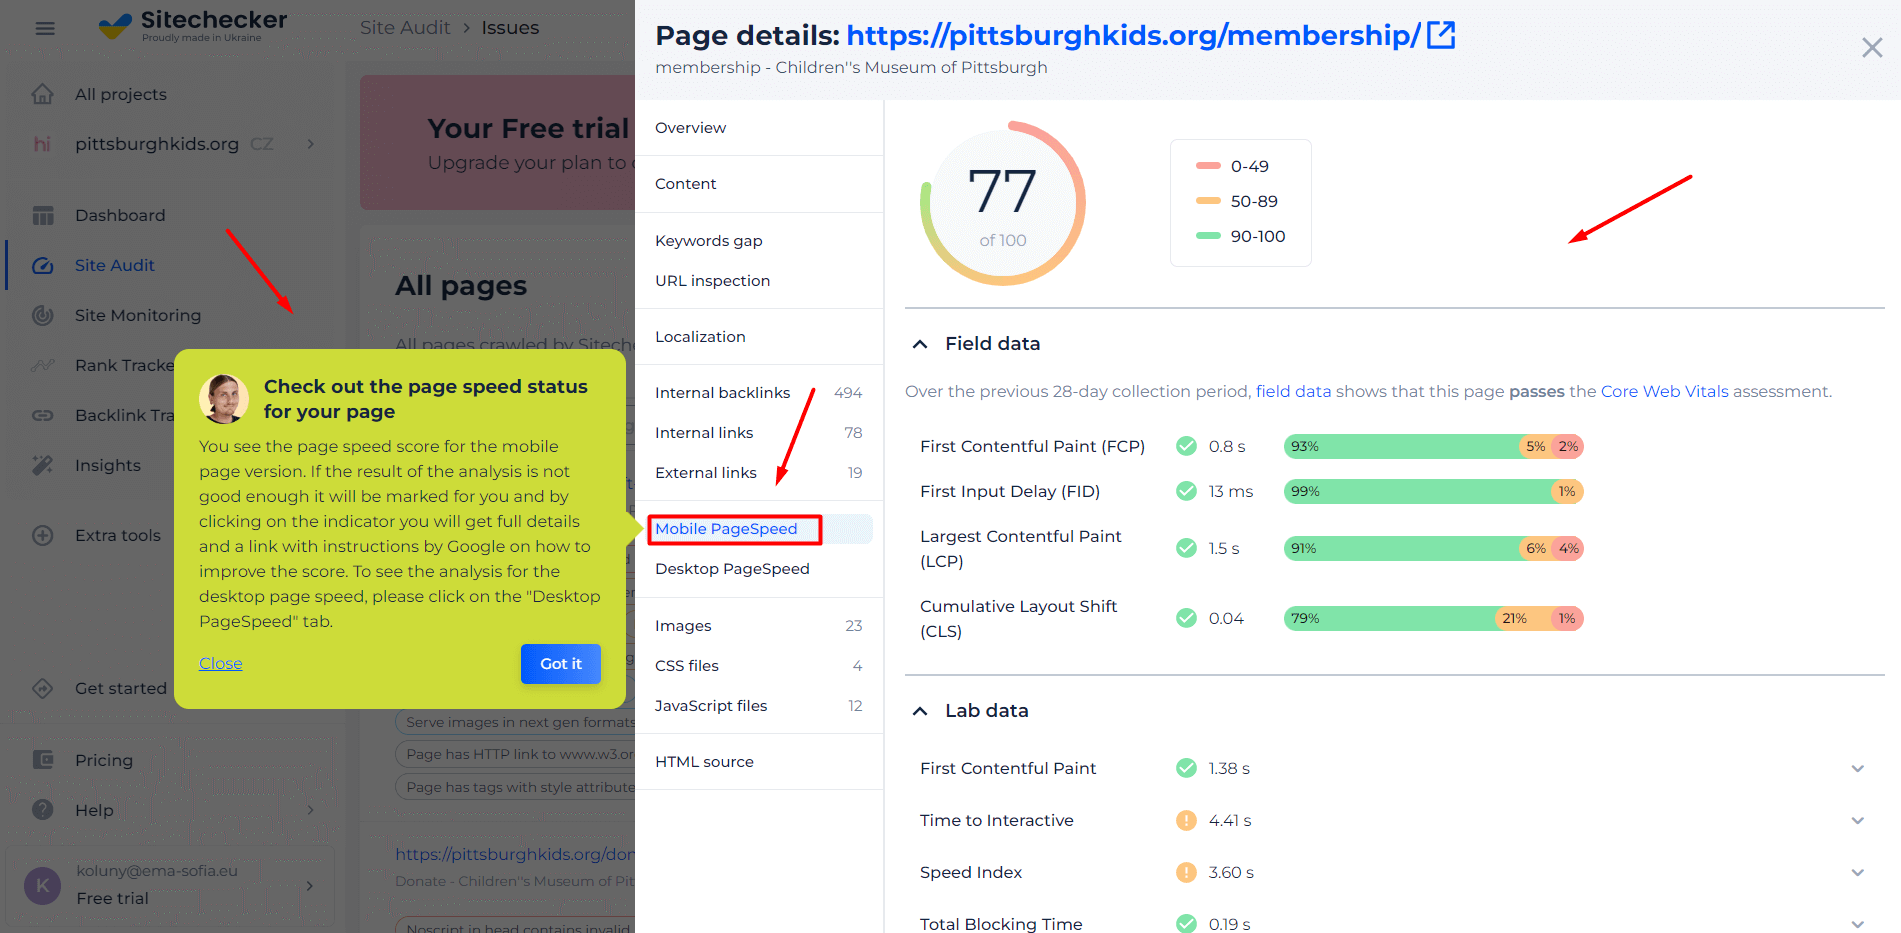This screenshot has width=1901, height=933.
Task: Expand the pittsburghkids.org project chevron
Action: [x=311, y=144]
